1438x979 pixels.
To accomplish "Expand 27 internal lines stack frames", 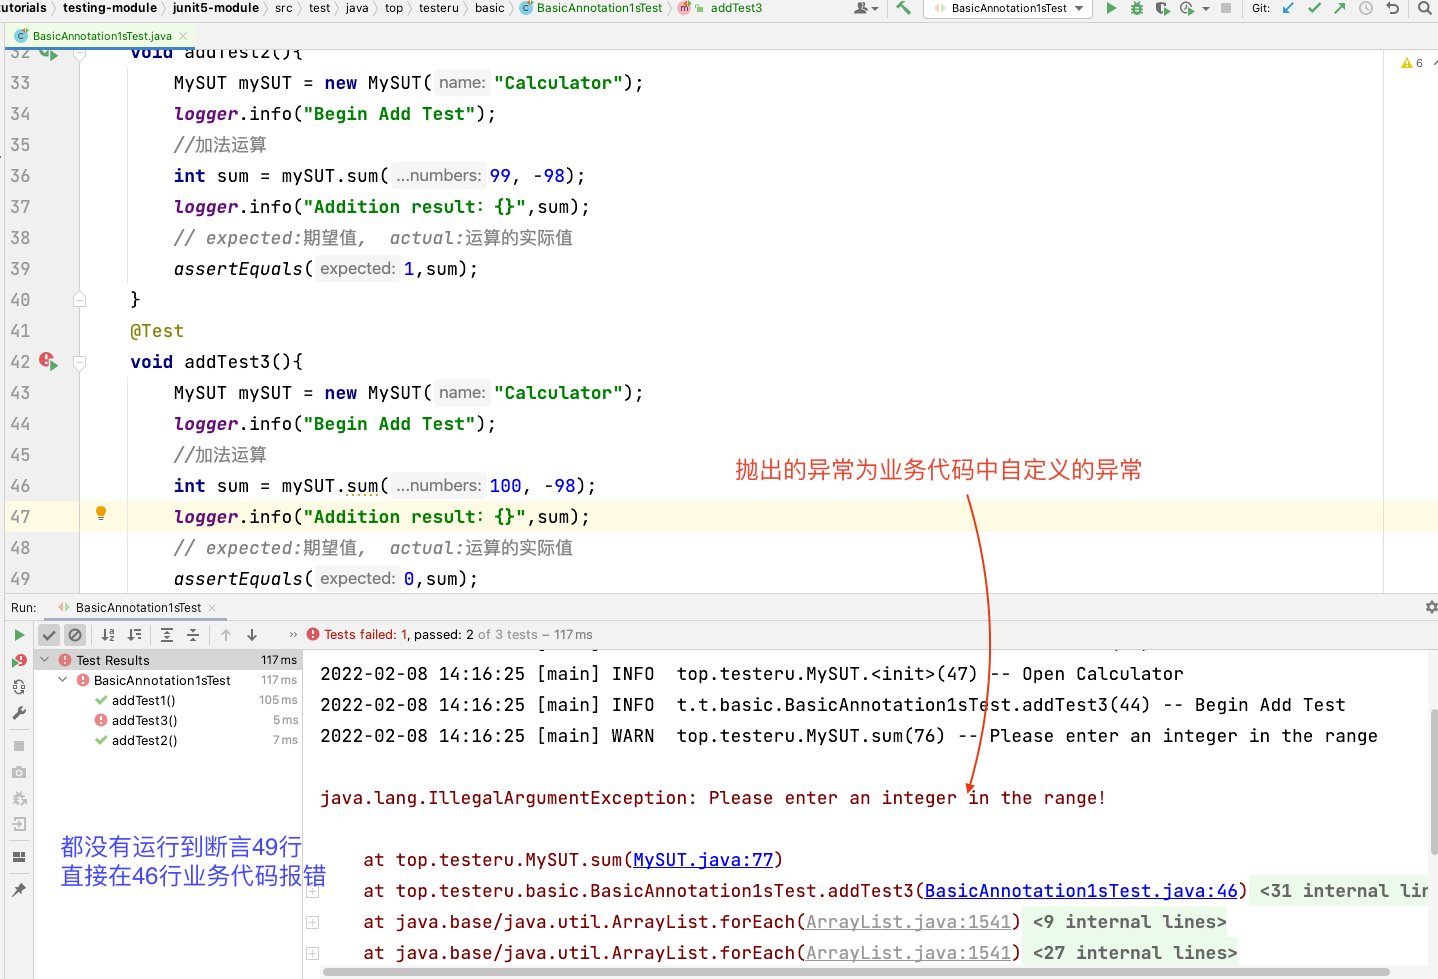I will (312, 953).
